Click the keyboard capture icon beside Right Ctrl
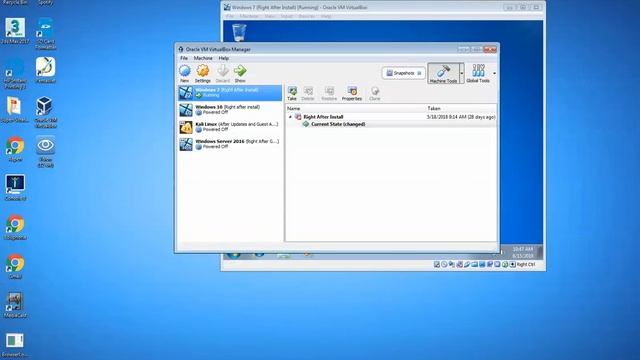 (x=513, y=264)
